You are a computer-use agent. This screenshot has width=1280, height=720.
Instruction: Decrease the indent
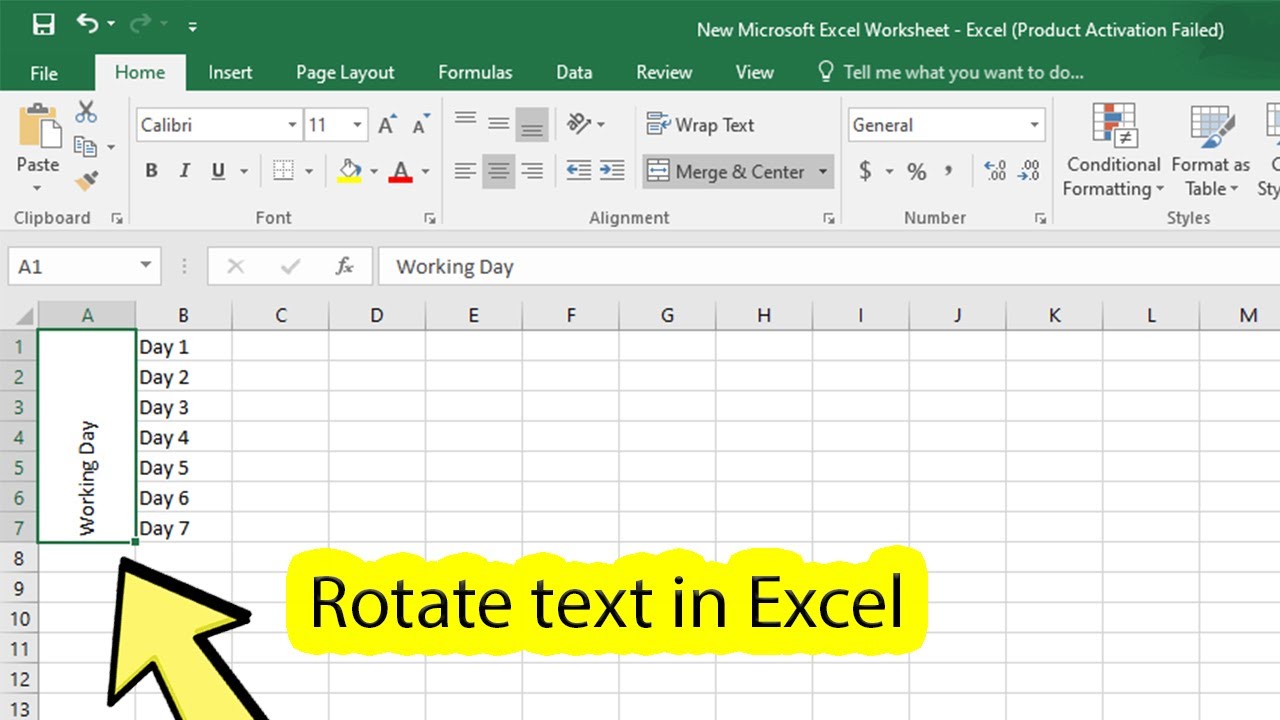[578, 171]
